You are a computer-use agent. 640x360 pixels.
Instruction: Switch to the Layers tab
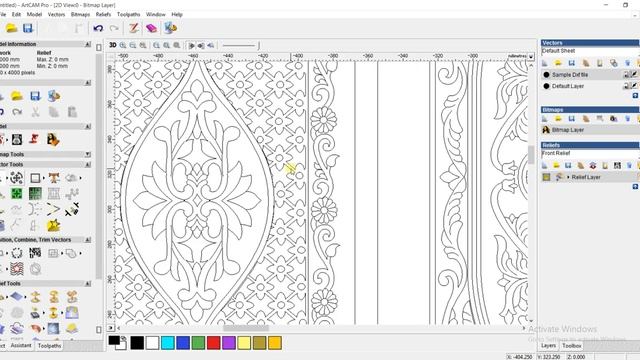click(x=548, y=346)
